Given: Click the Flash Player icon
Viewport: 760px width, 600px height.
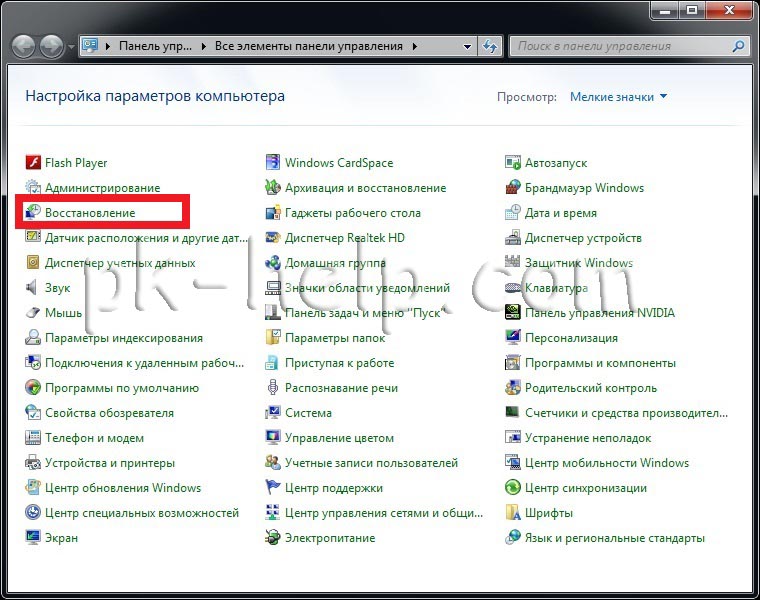Looking at the screenshot, I should click(x=33, y=163).
